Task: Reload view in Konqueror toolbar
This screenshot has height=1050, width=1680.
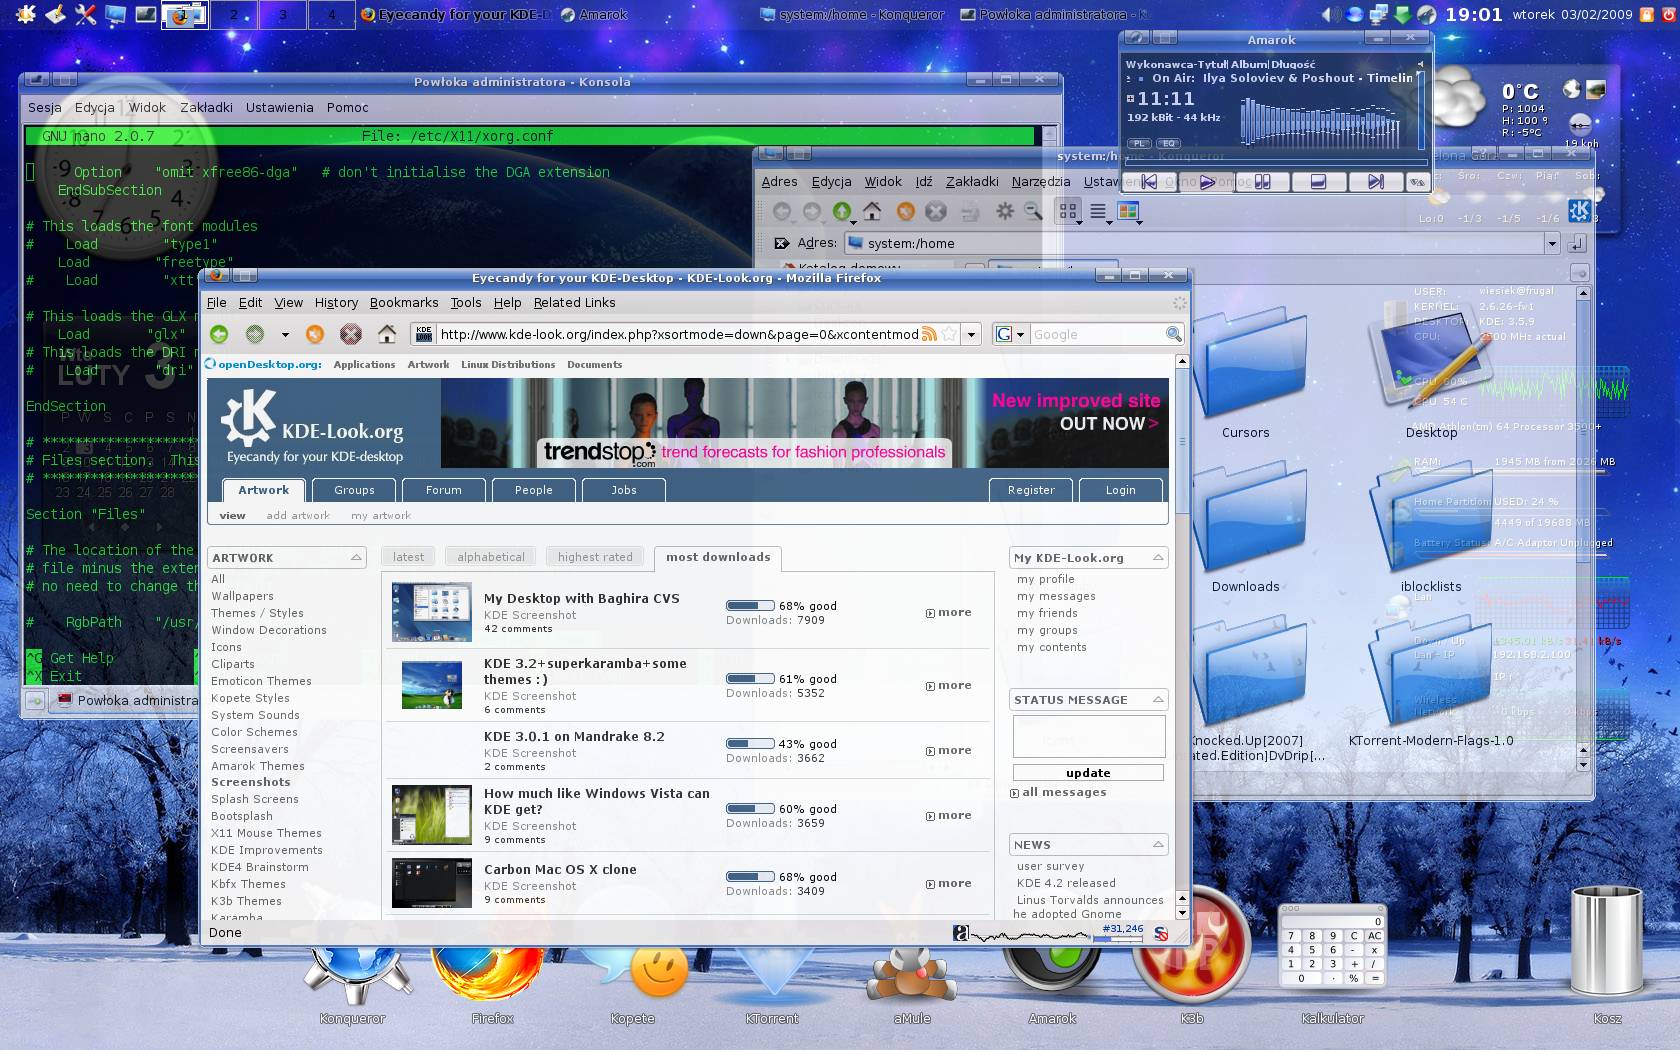Action: pos(905,211)
